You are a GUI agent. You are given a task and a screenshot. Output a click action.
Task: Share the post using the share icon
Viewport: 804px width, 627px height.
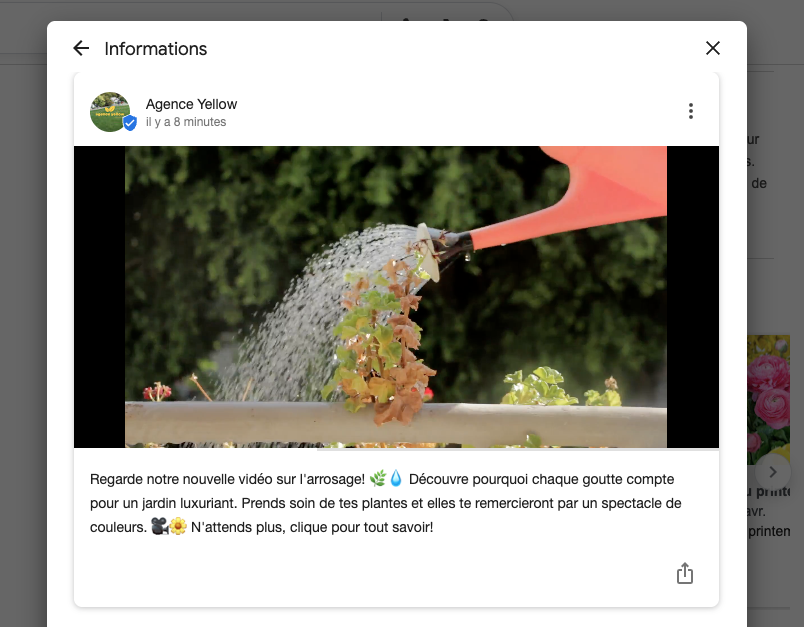685,573
